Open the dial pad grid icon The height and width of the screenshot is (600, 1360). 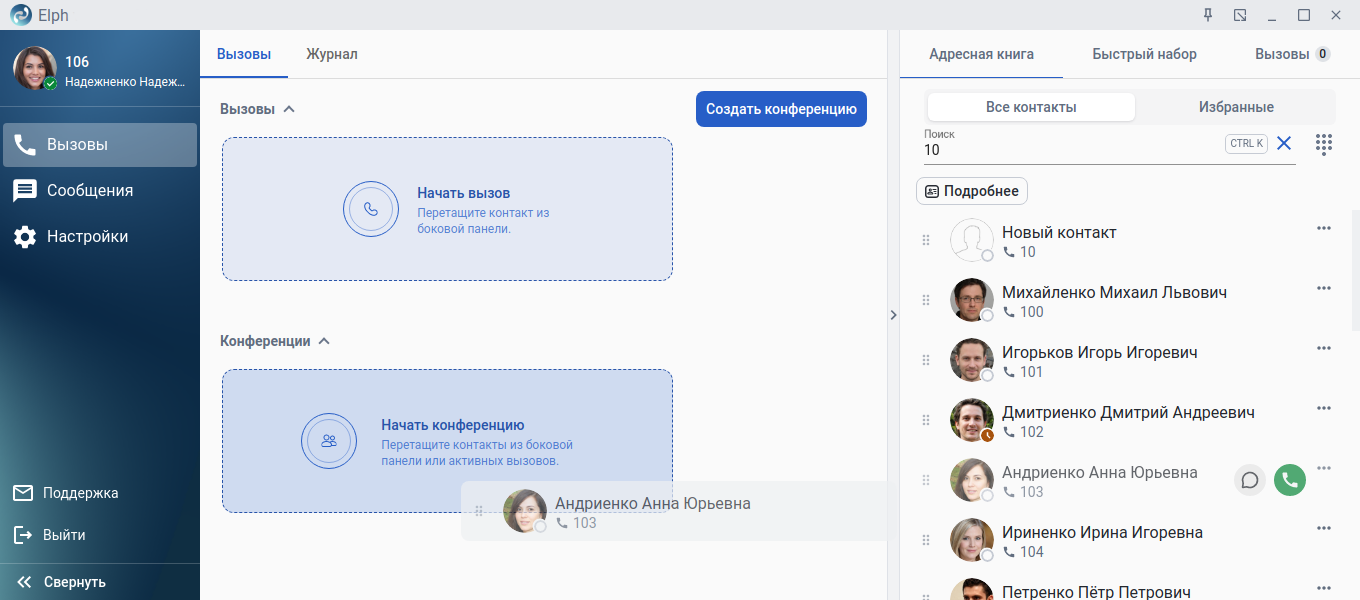point(1324,144)
